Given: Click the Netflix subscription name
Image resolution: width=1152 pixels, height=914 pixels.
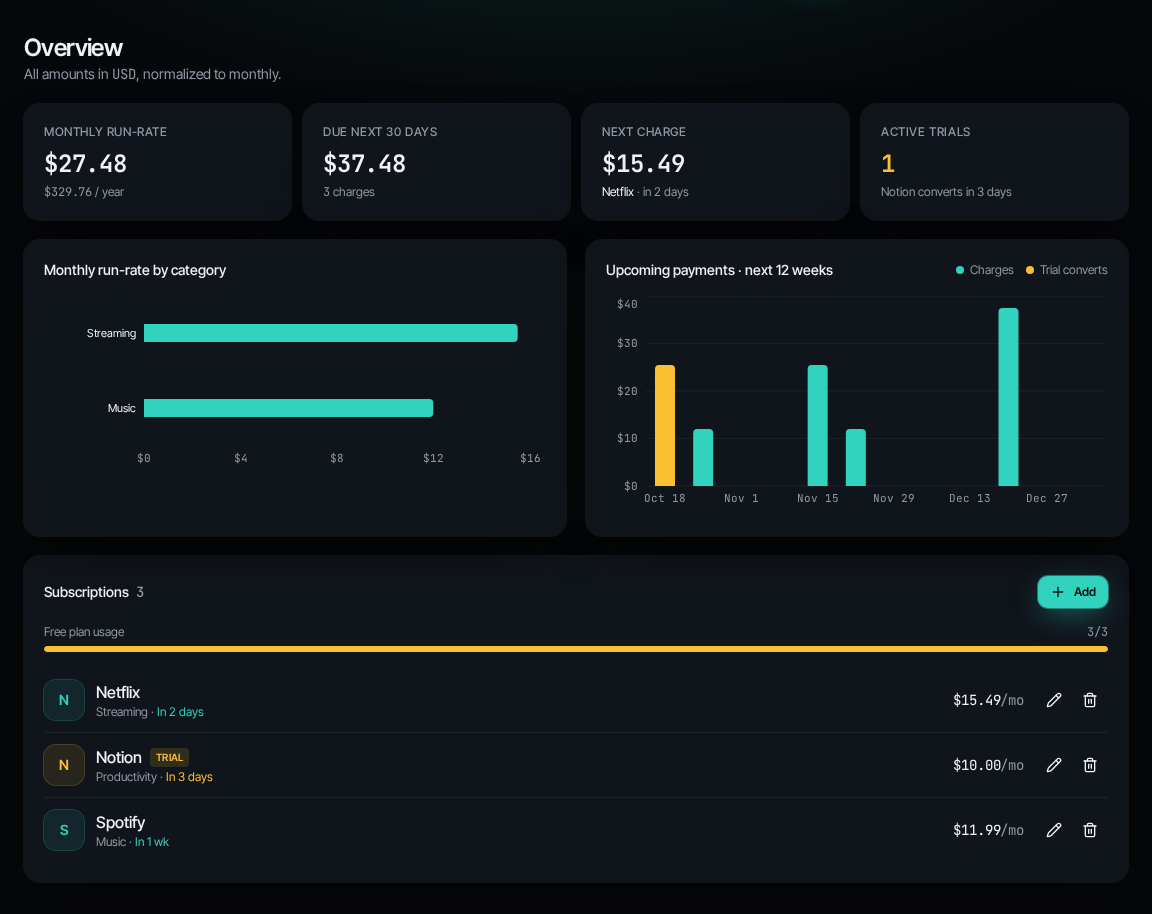Looking at the screenshot, I should pyautogui.click(x=118, y=693).
